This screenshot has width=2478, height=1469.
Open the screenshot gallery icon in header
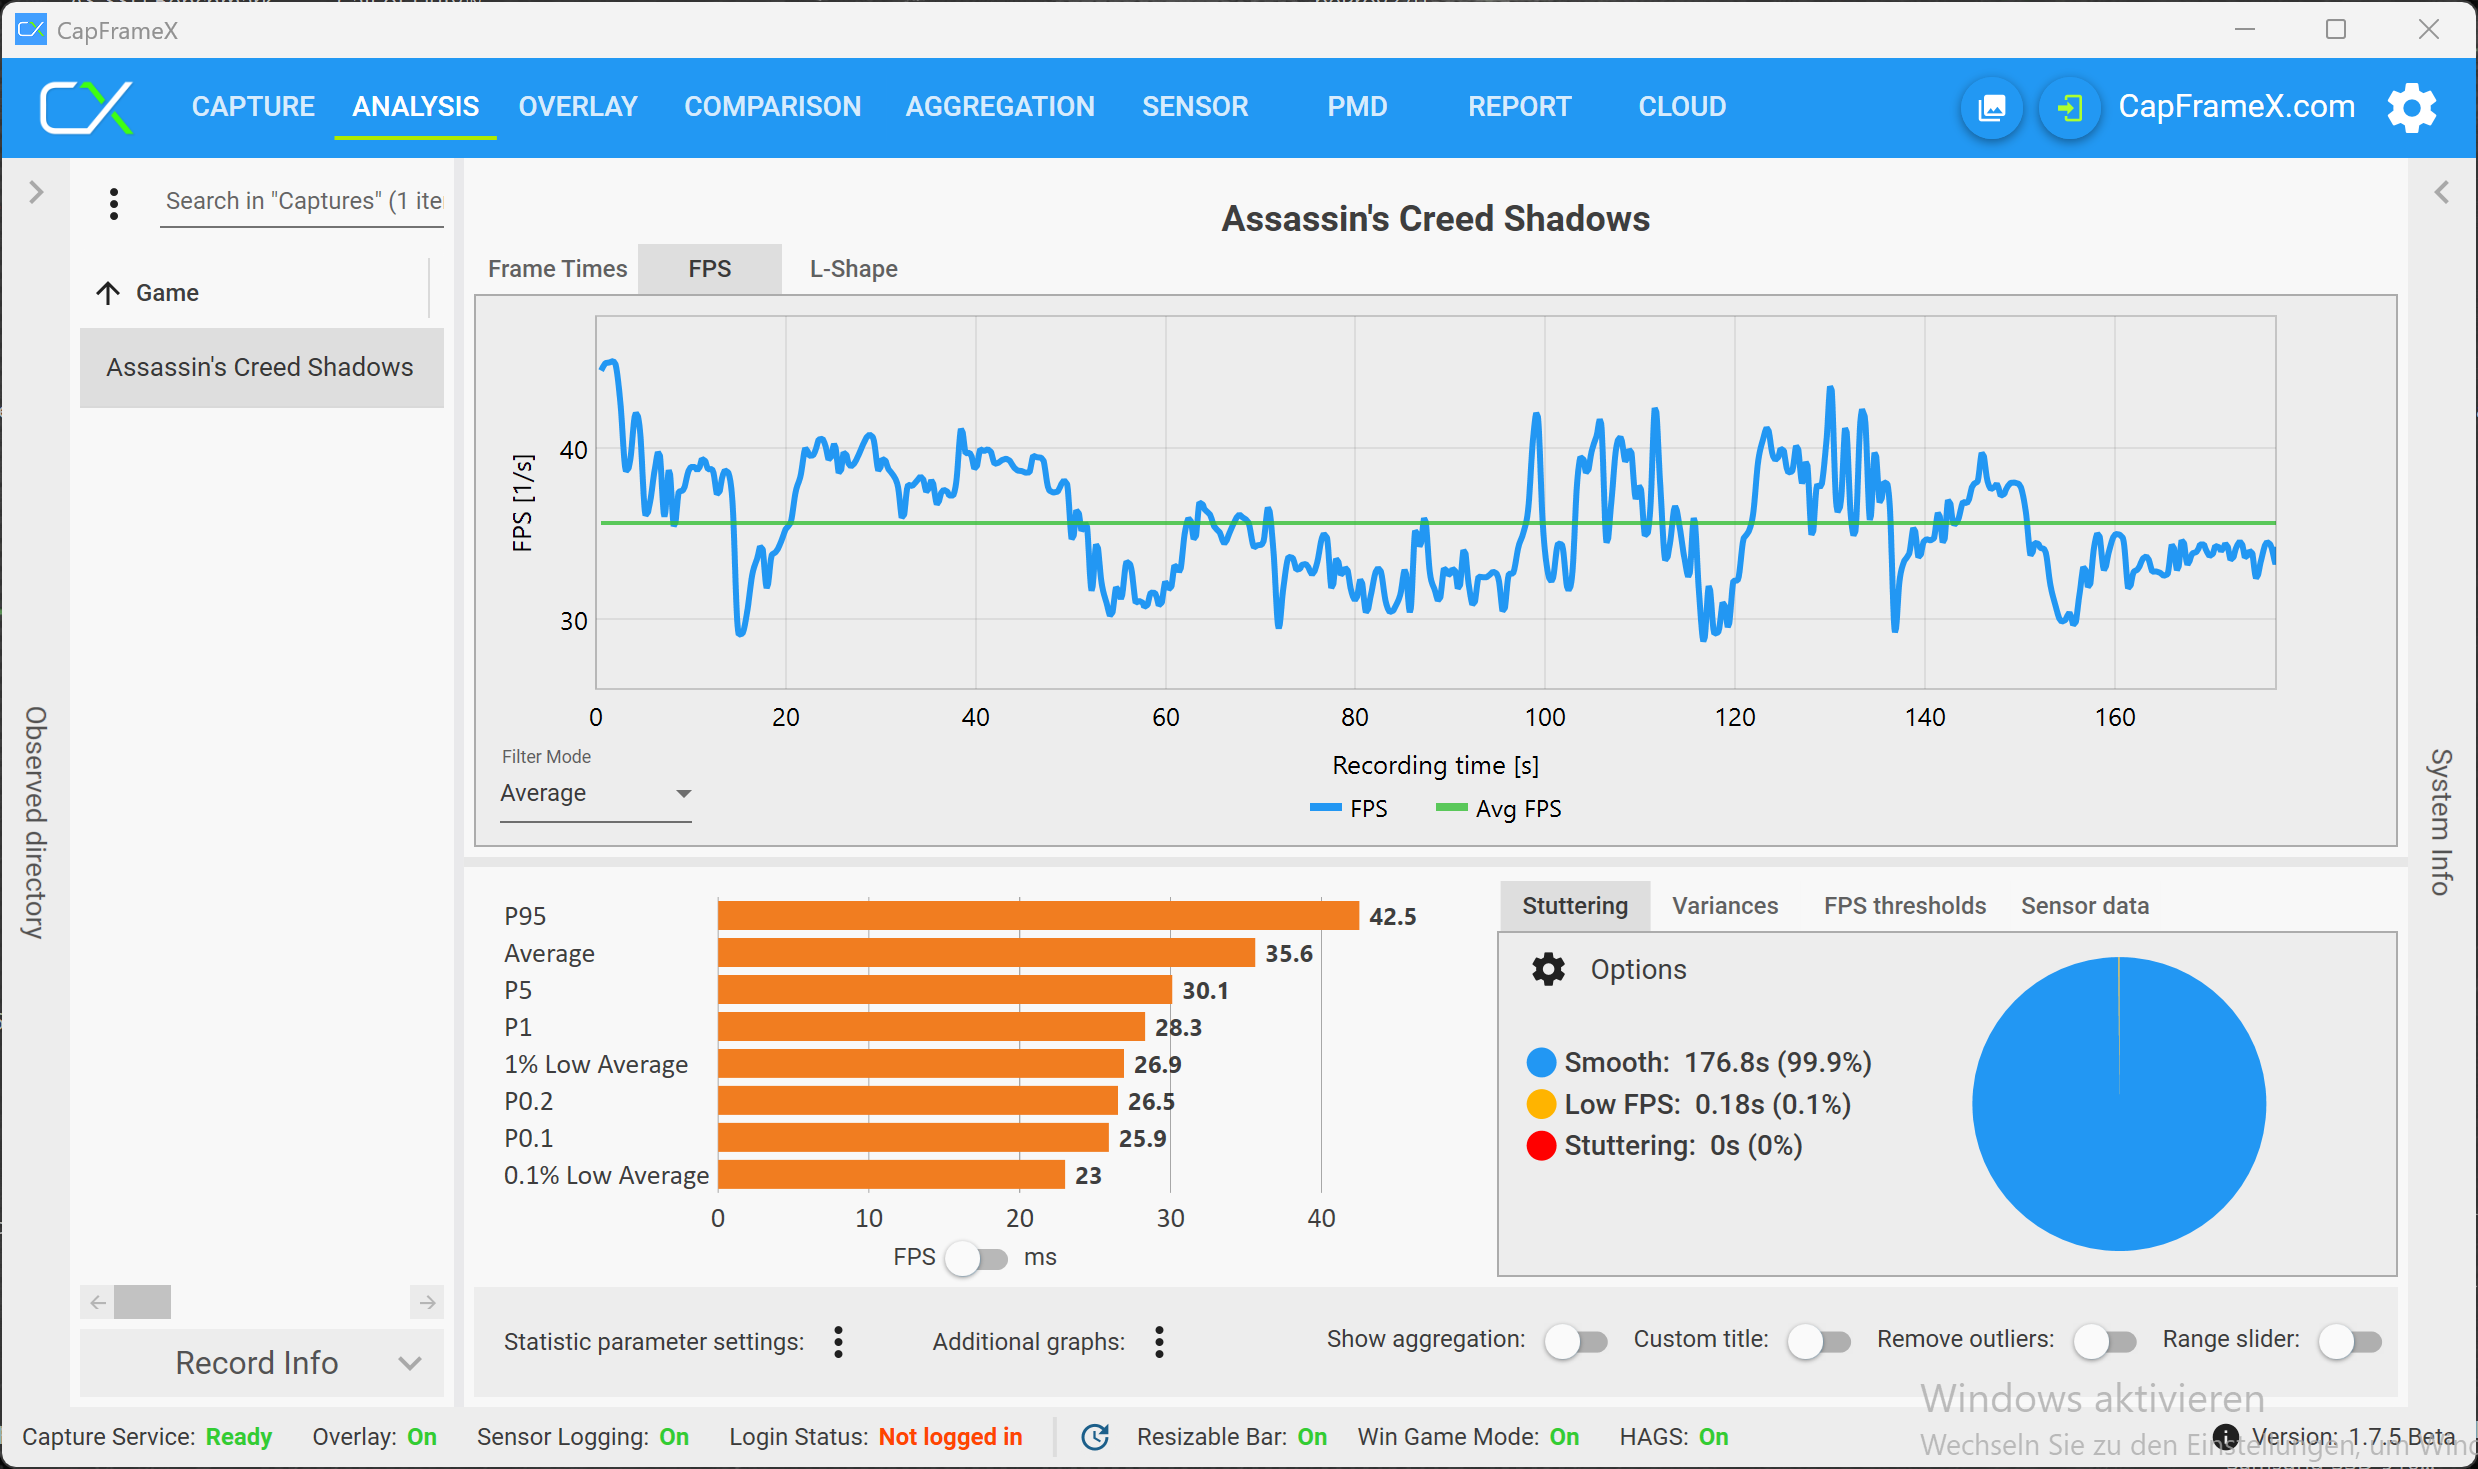pos(1991,107)
